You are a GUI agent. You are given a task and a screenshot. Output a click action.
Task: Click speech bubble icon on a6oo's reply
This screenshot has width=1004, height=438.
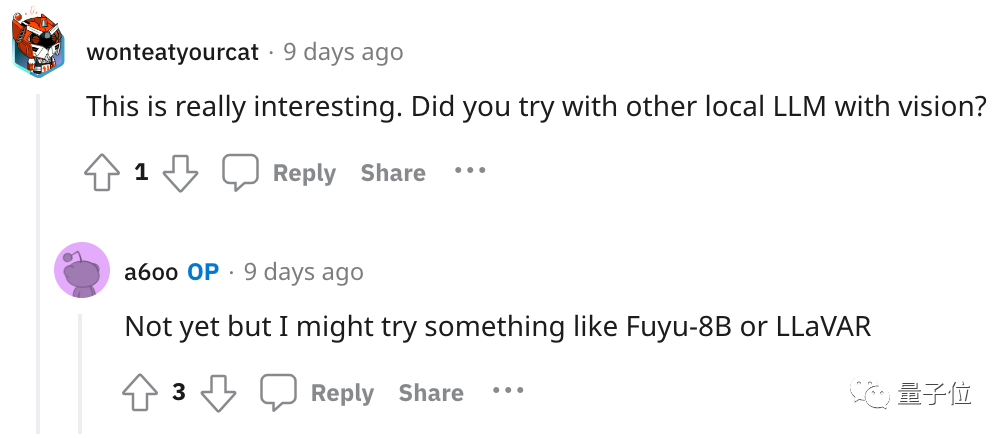(x=278, y=392)
